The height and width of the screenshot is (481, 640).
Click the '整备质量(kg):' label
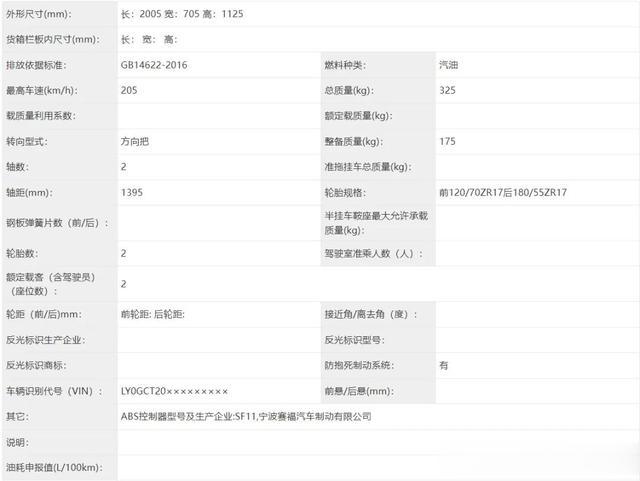353,142
